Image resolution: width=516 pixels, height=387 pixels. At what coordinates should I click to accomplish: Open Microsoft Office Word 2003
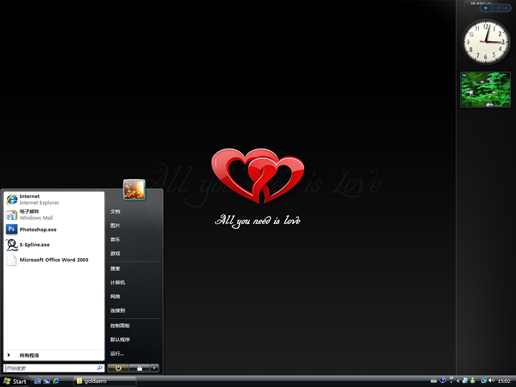pyautogui.click(x=54, y=260)
